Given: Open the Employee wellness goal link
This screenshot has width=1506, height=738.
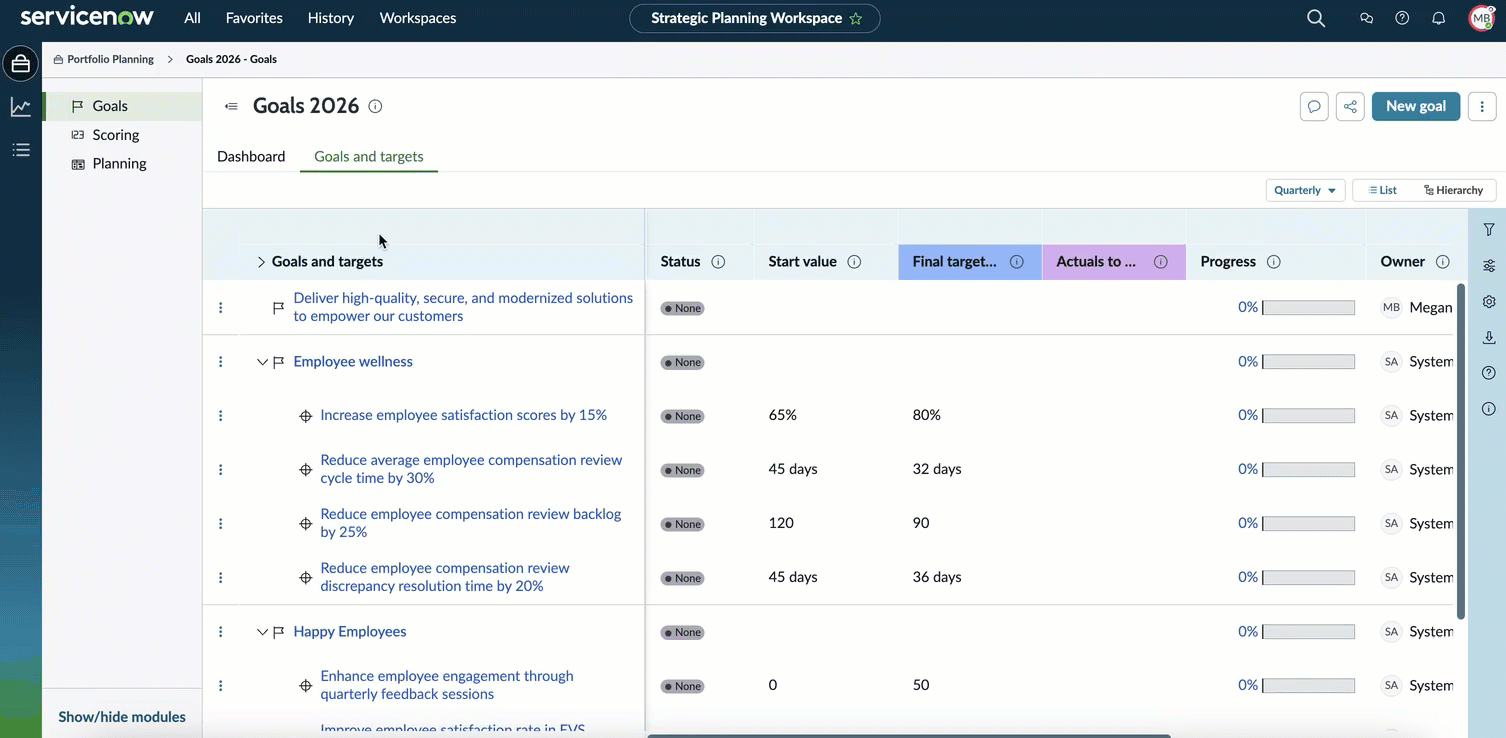Looking at the screenshot, I should (353, 362).
